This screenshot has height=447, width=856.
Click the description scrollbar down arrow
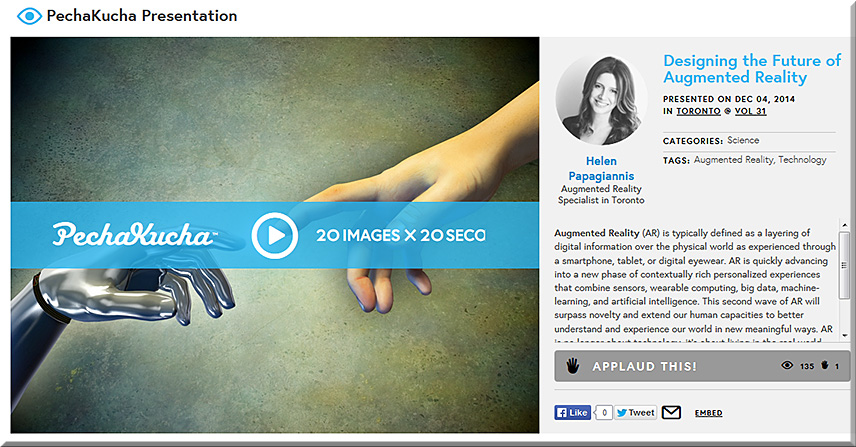[845, 335]
